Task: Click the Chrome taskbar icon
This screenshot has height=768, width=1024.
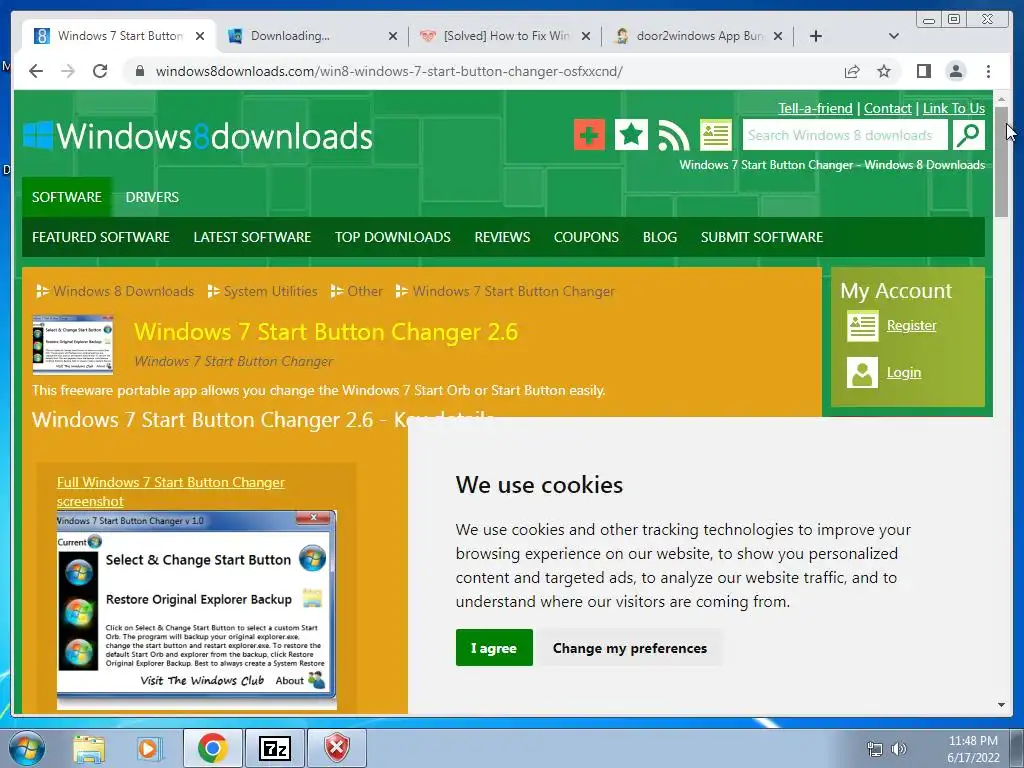Action: click(212, 748)
